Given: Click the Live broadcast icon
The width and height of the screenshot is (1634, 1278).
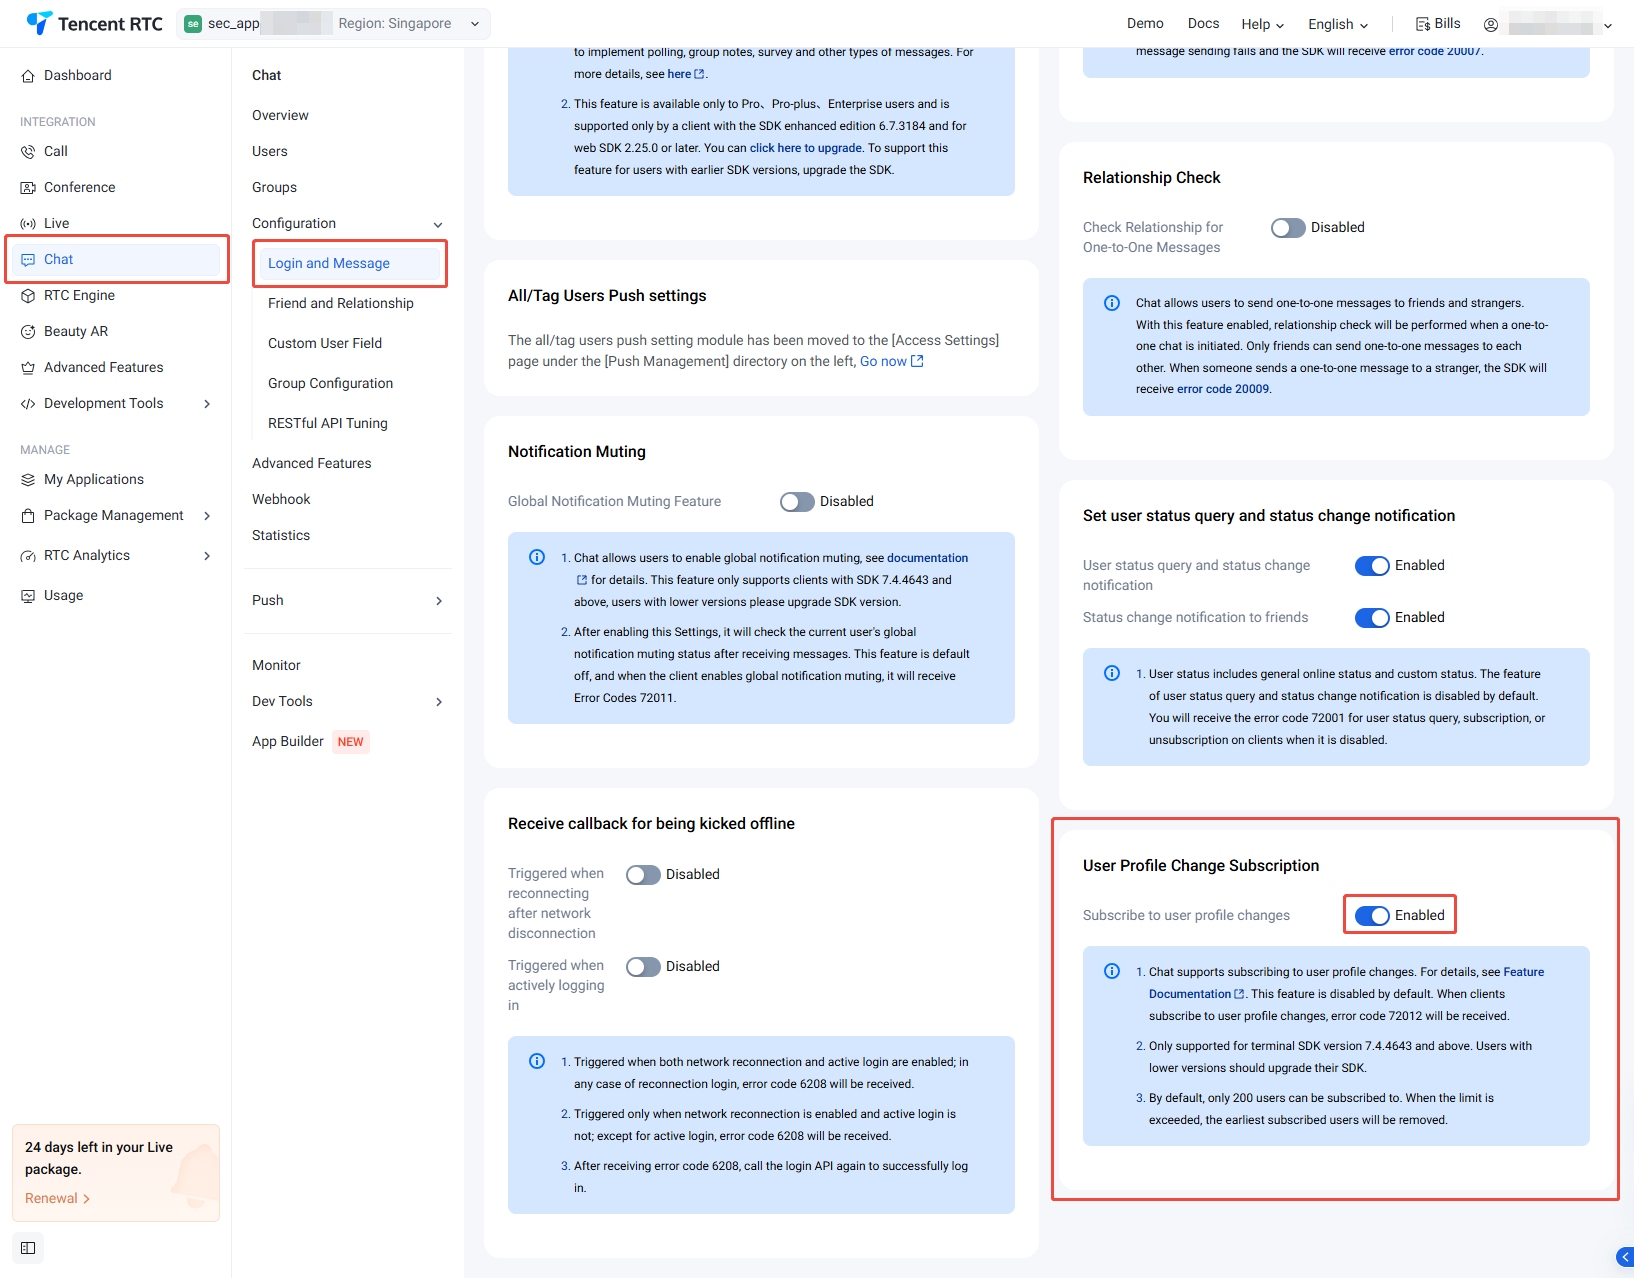Looking at the screenshot, I should pos(28,224).
